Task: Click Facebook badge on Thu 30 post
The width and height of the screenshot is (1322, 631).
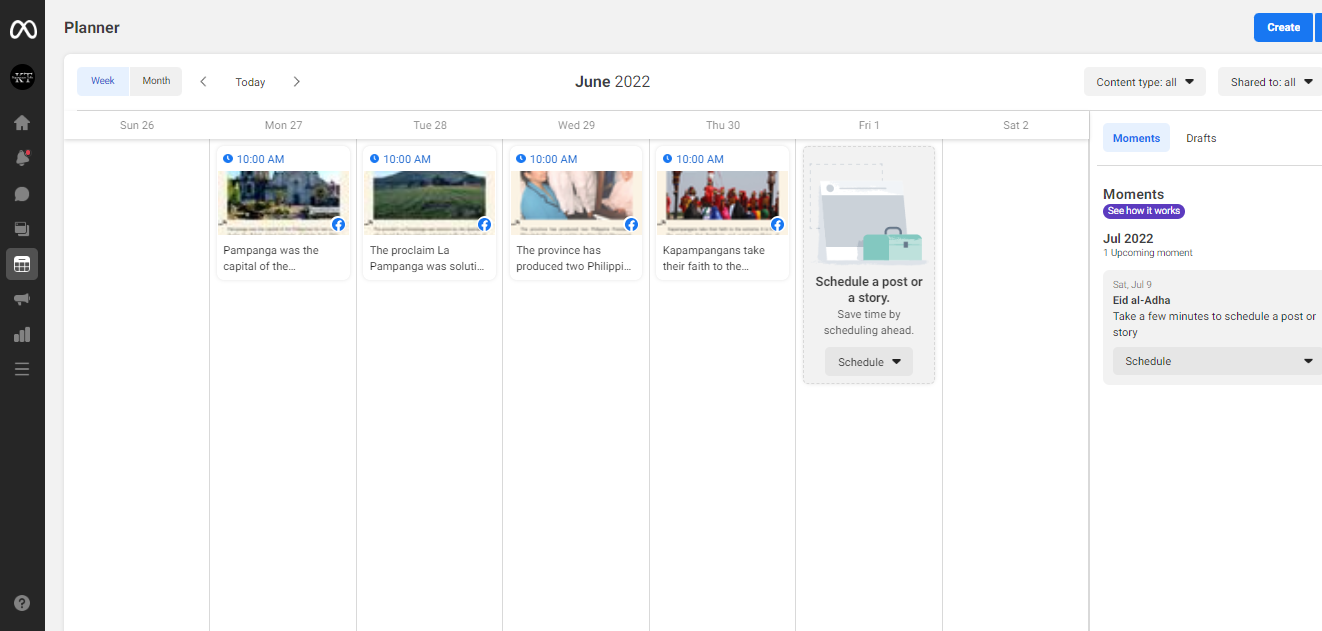Action: tap(777, 224)
